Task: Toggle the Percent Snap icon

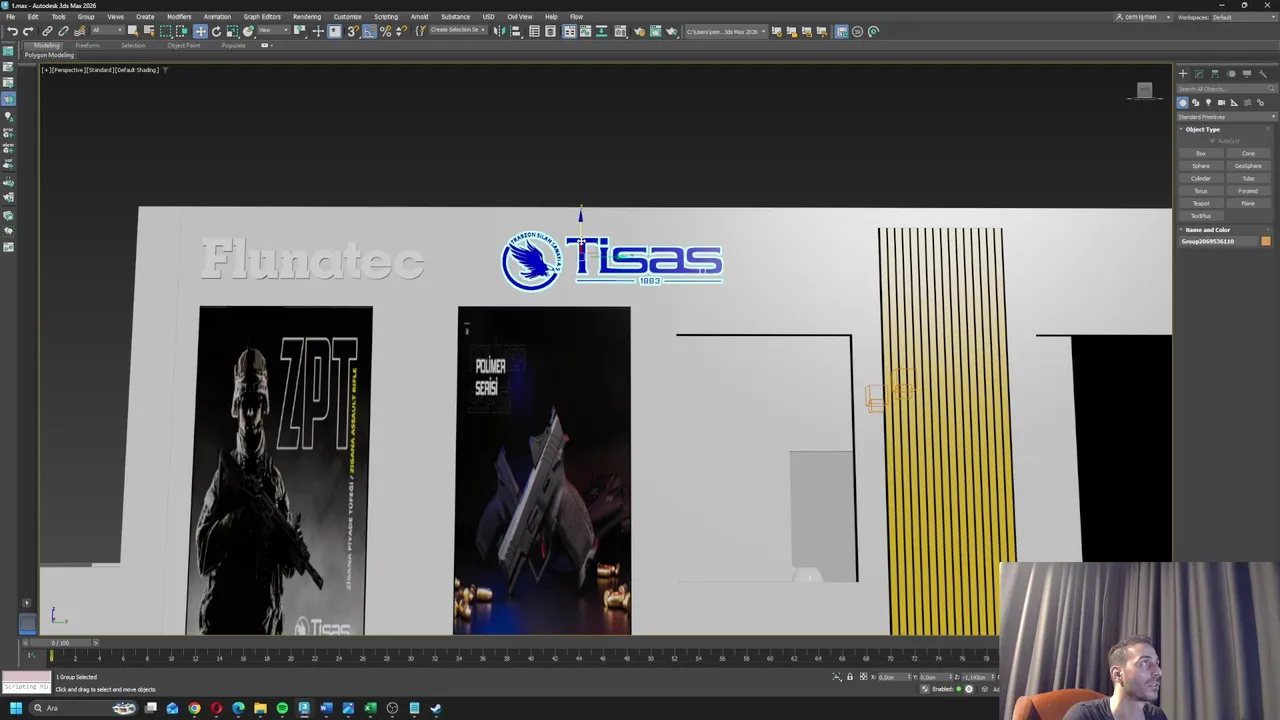Action: pos(385,31)
